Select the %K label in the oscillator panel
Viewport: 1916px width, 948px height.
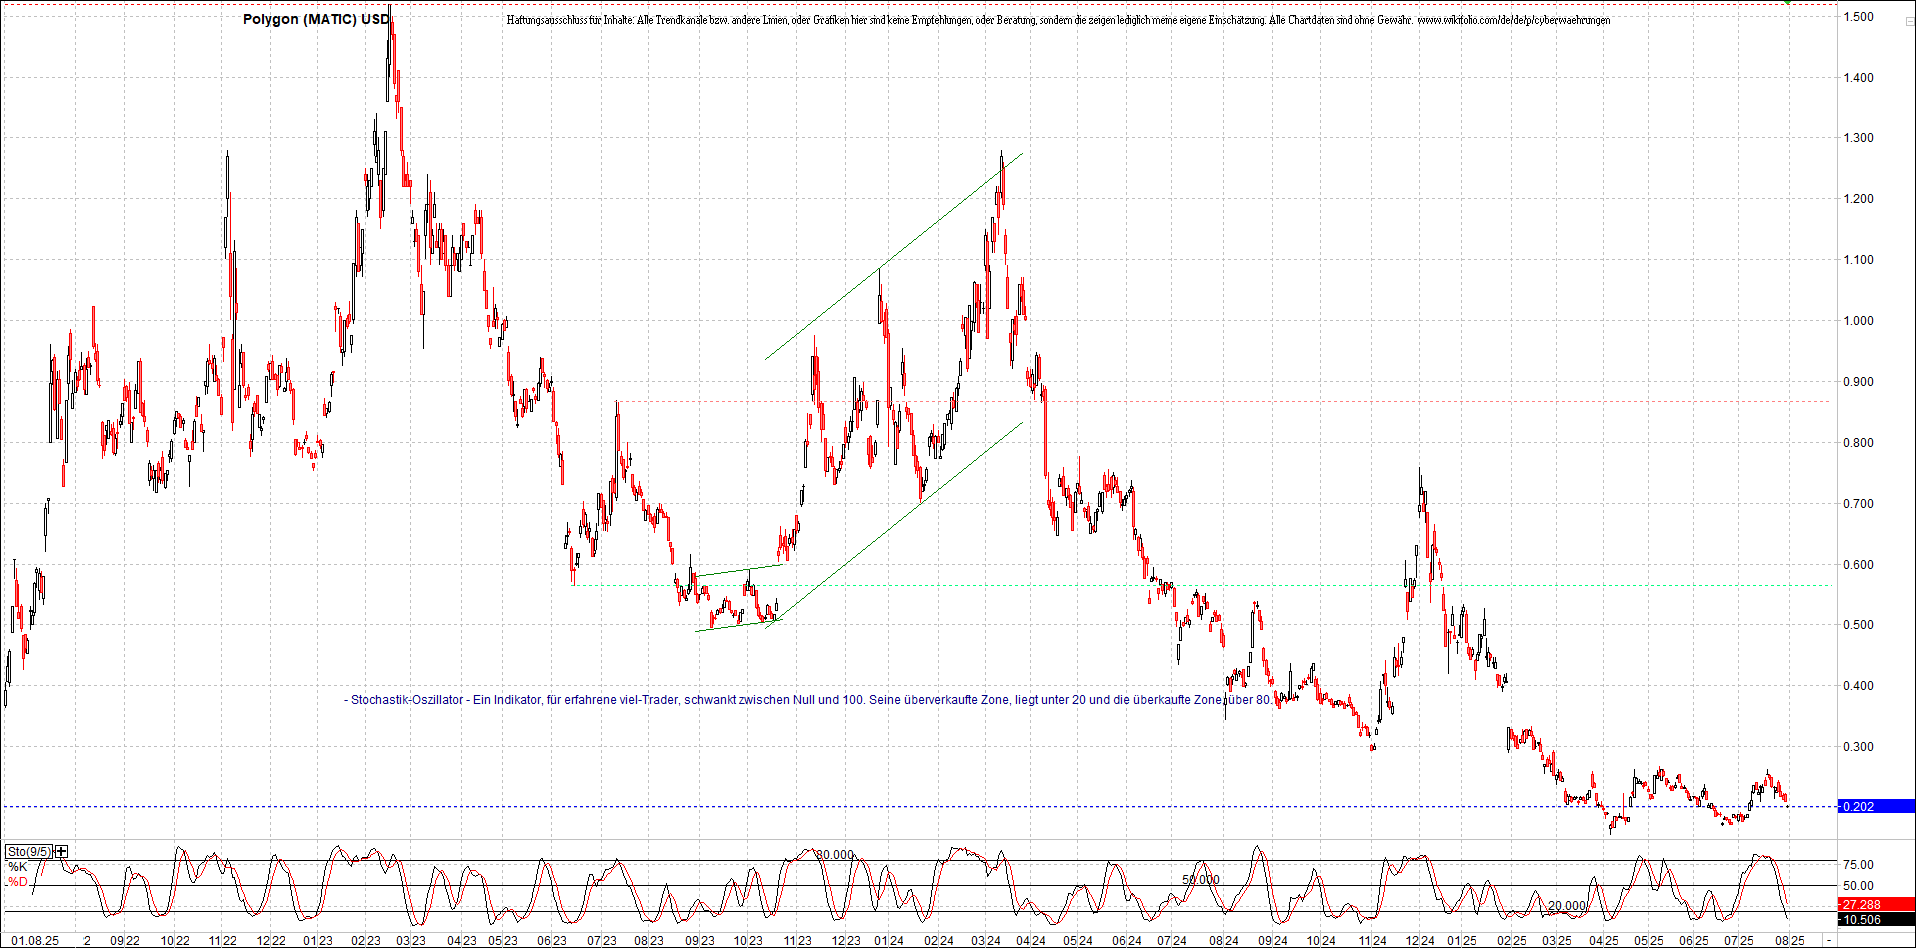(16, 864)
